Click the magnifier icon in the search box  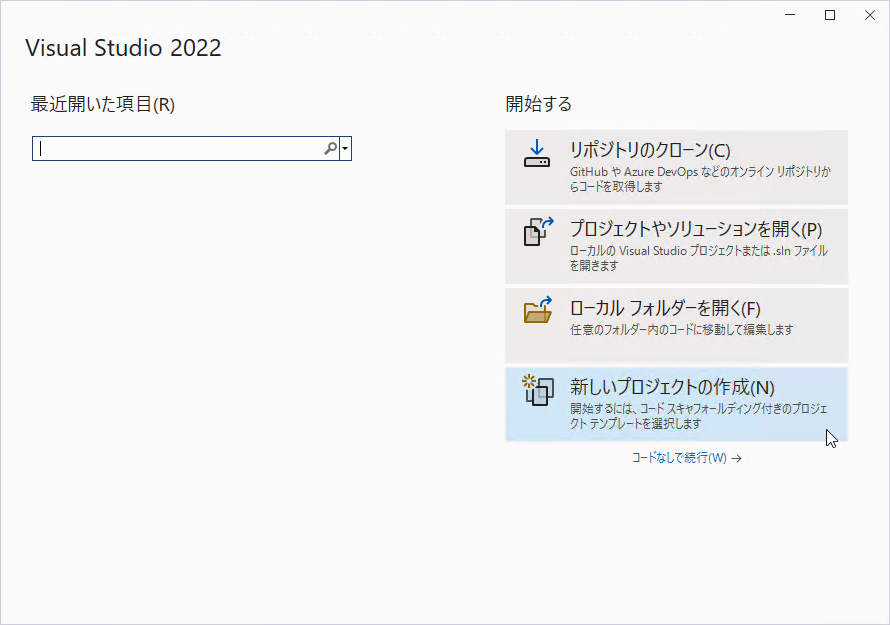point(330,149)
